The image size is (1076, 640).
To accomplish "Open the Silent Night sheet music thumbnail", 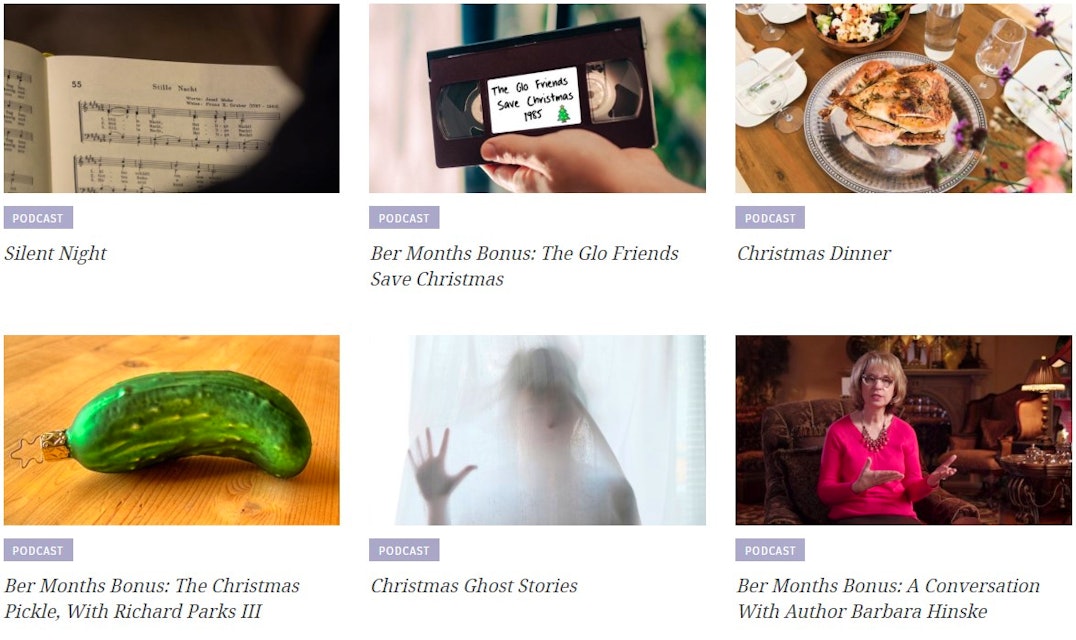I will (172, 98).
